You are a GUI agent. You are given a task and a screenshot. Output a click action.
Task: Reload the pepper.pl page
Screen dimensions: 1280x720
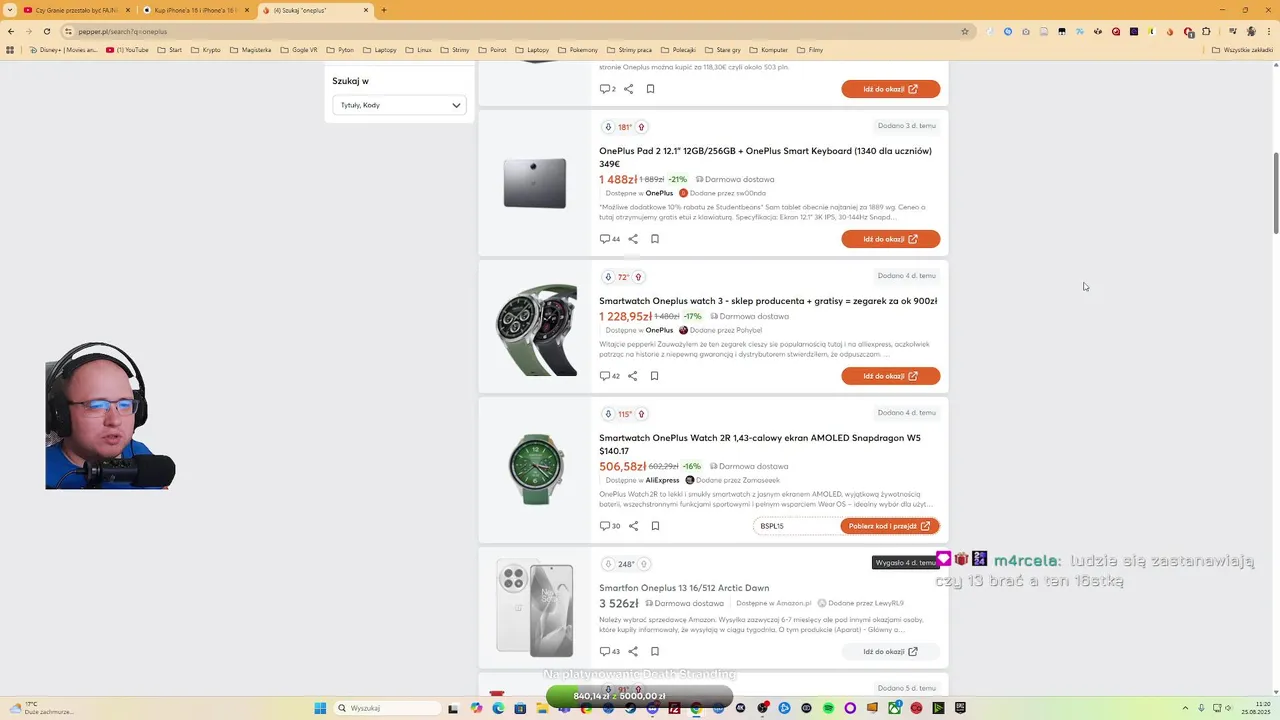(47, 31)
